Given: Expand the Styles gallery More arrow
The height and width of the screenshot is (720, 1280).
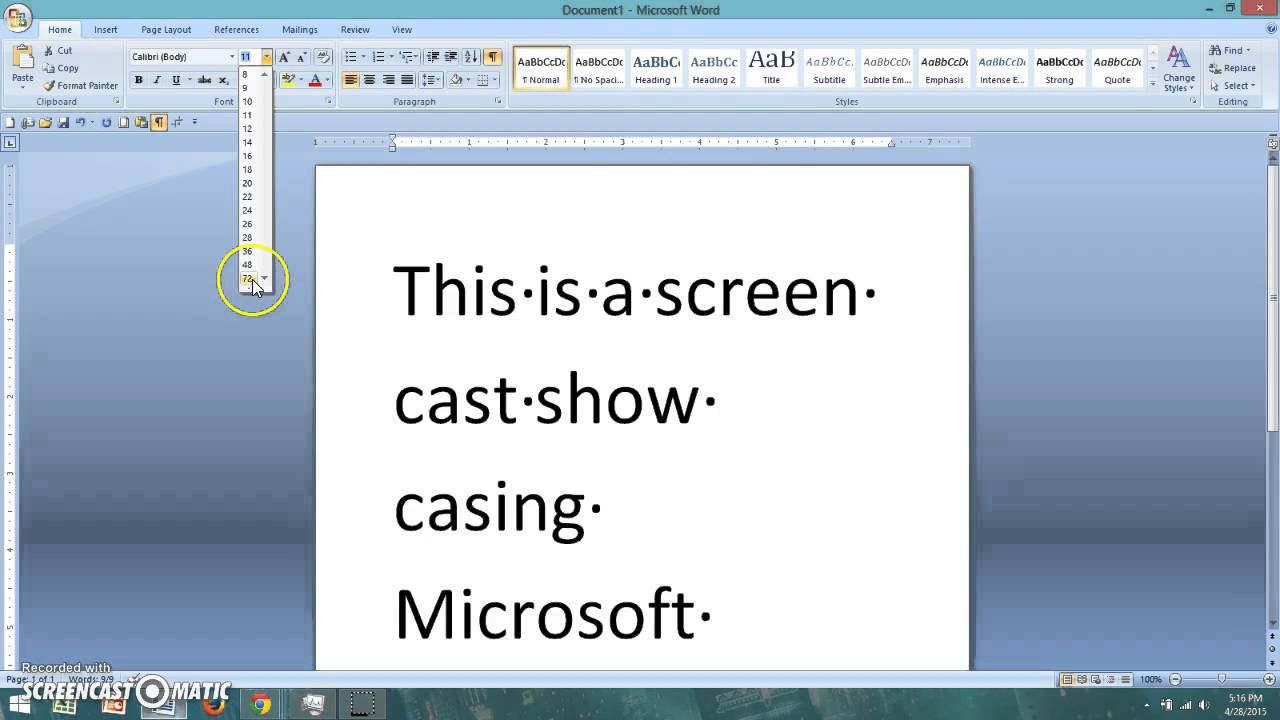Looking at the screenshot, I should 1152,86.
